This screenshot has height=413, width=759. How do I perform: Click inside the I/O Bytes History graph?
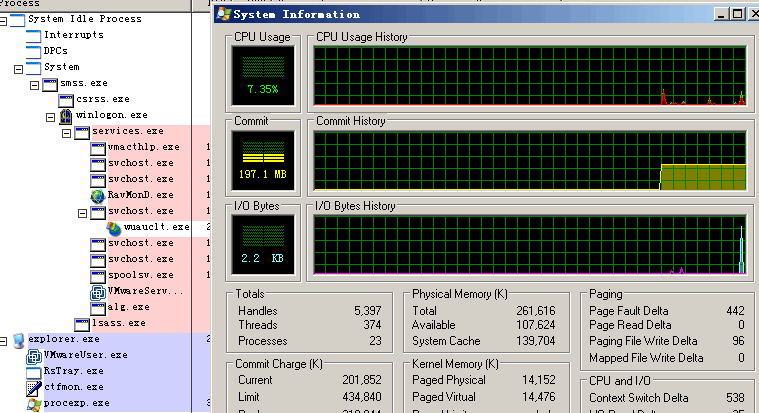click(530, 245)
